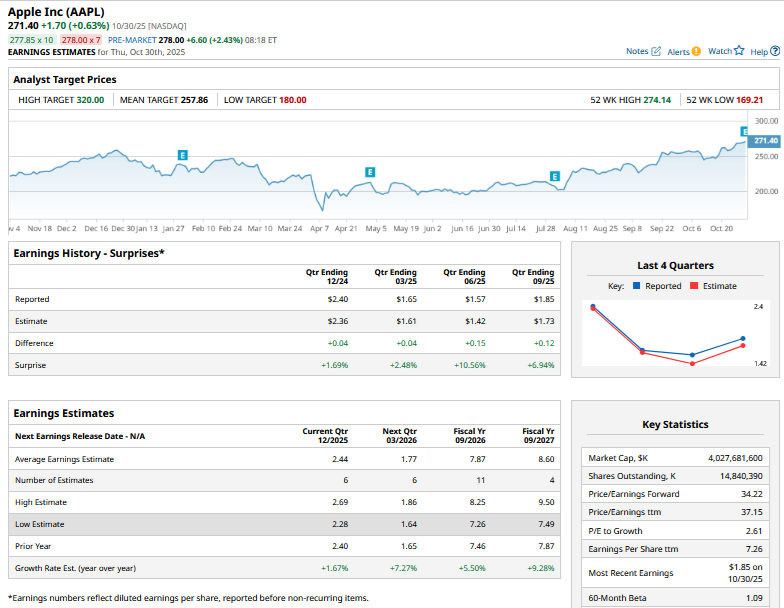Viewport: 784px width, 608px height.
Task: Open the Help question mark icon
Action: pos(773,51)
